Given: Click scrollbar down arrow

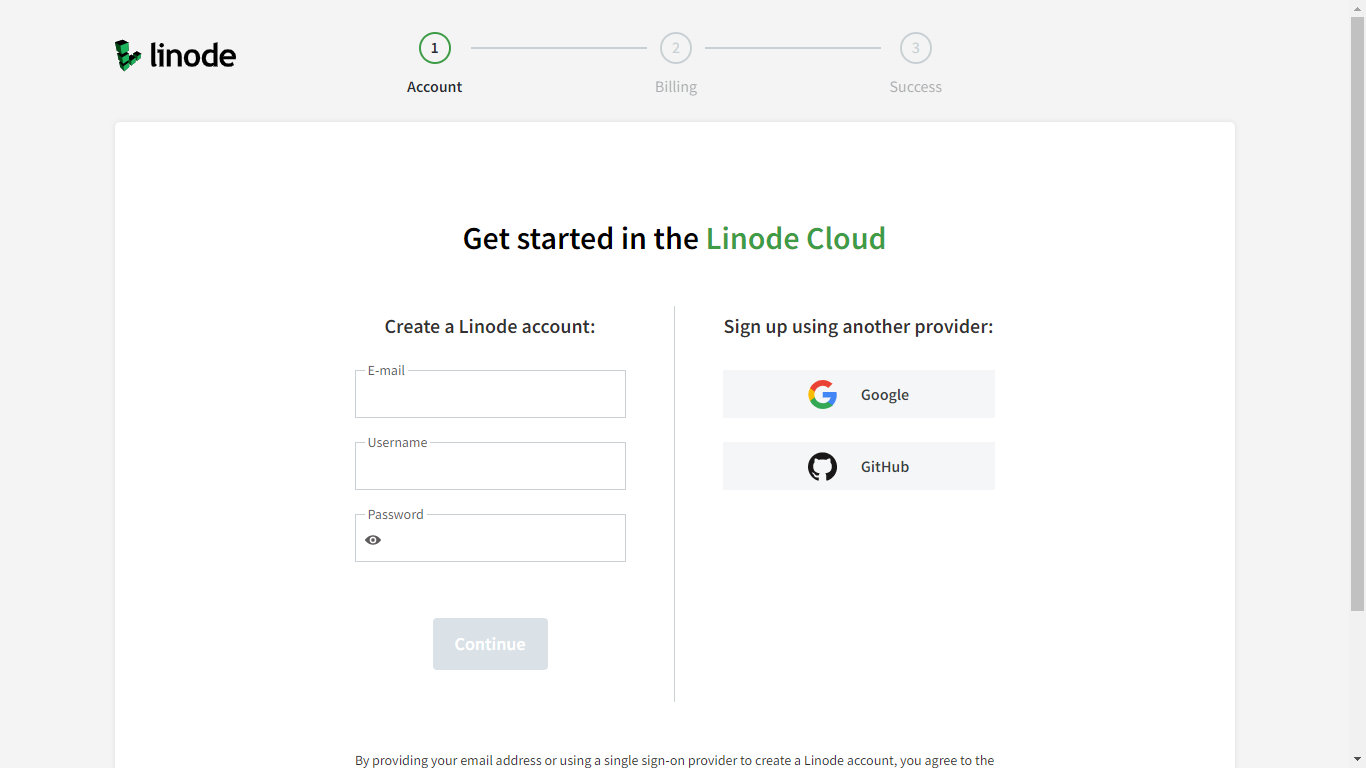Looking at the screenshot, I should (1357, 759).
